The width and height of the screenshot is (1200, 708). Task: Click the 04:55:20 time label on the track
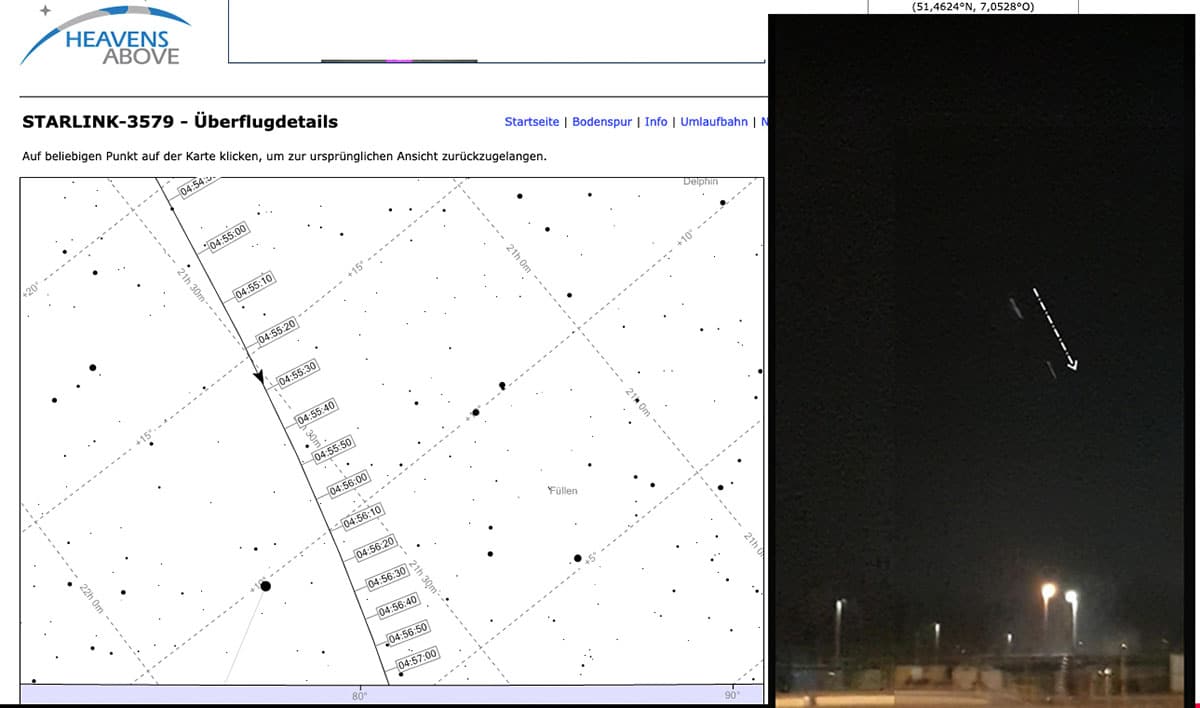pos(277,332)
